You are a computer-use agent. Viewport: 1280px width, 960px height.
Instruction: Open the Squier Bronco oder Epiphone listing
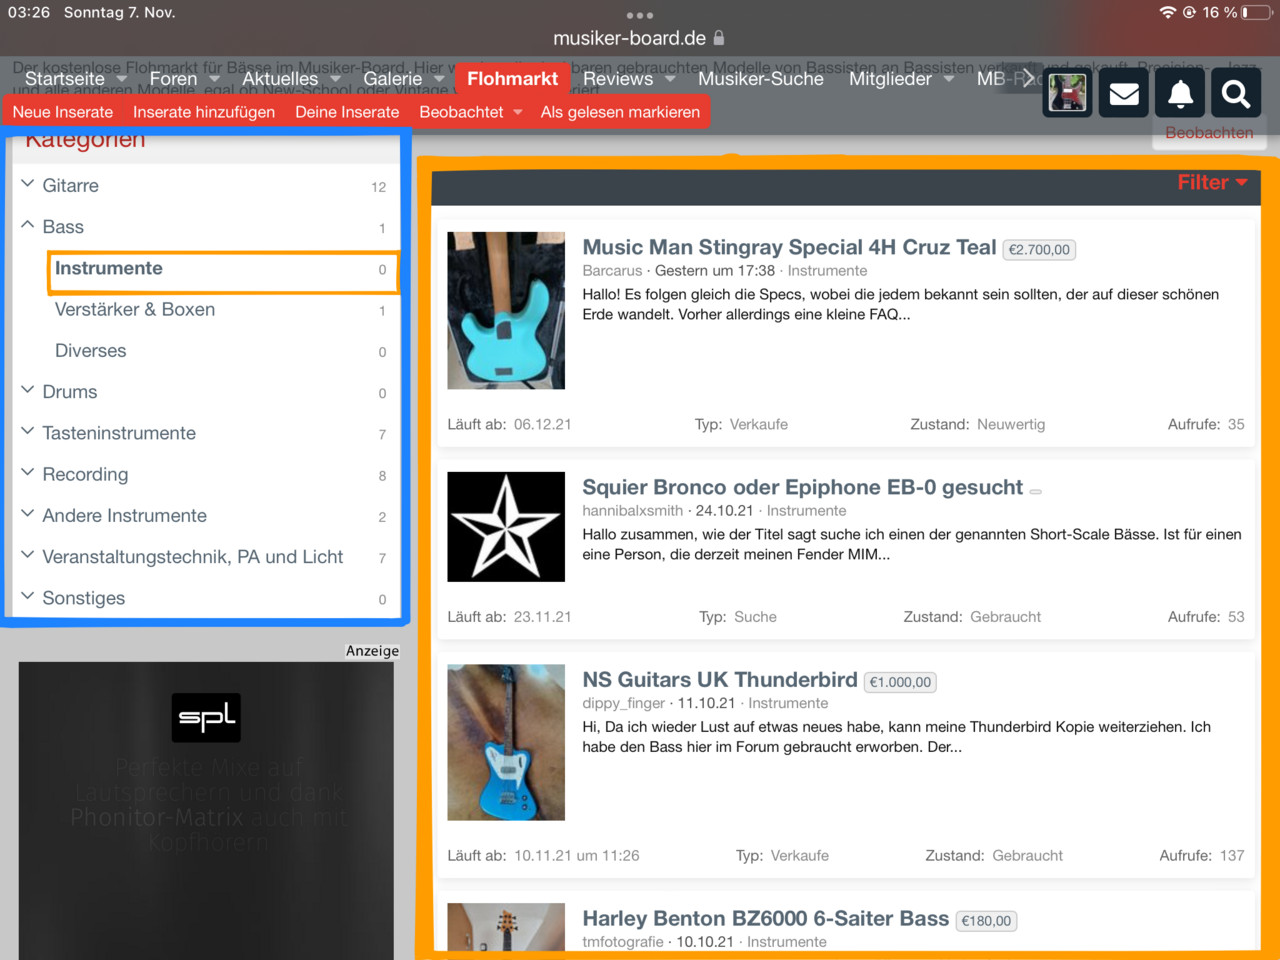coord(803,487)
